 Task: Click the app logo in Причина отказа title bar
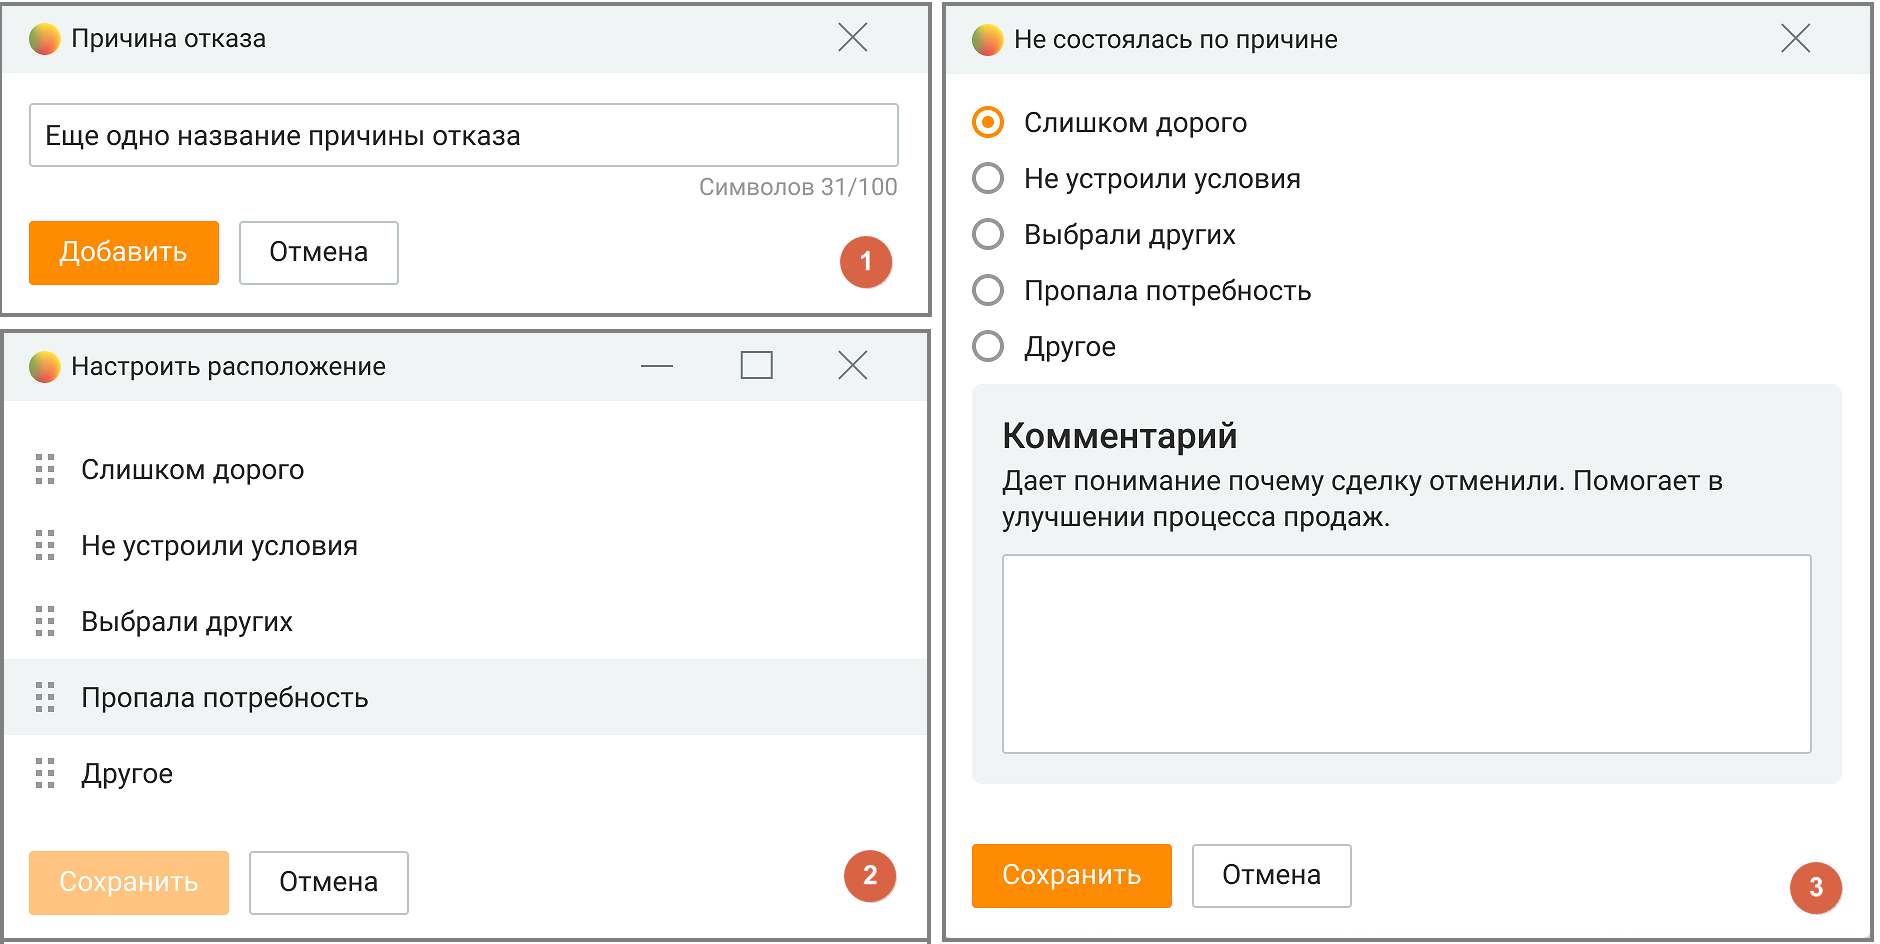point(45,39)
